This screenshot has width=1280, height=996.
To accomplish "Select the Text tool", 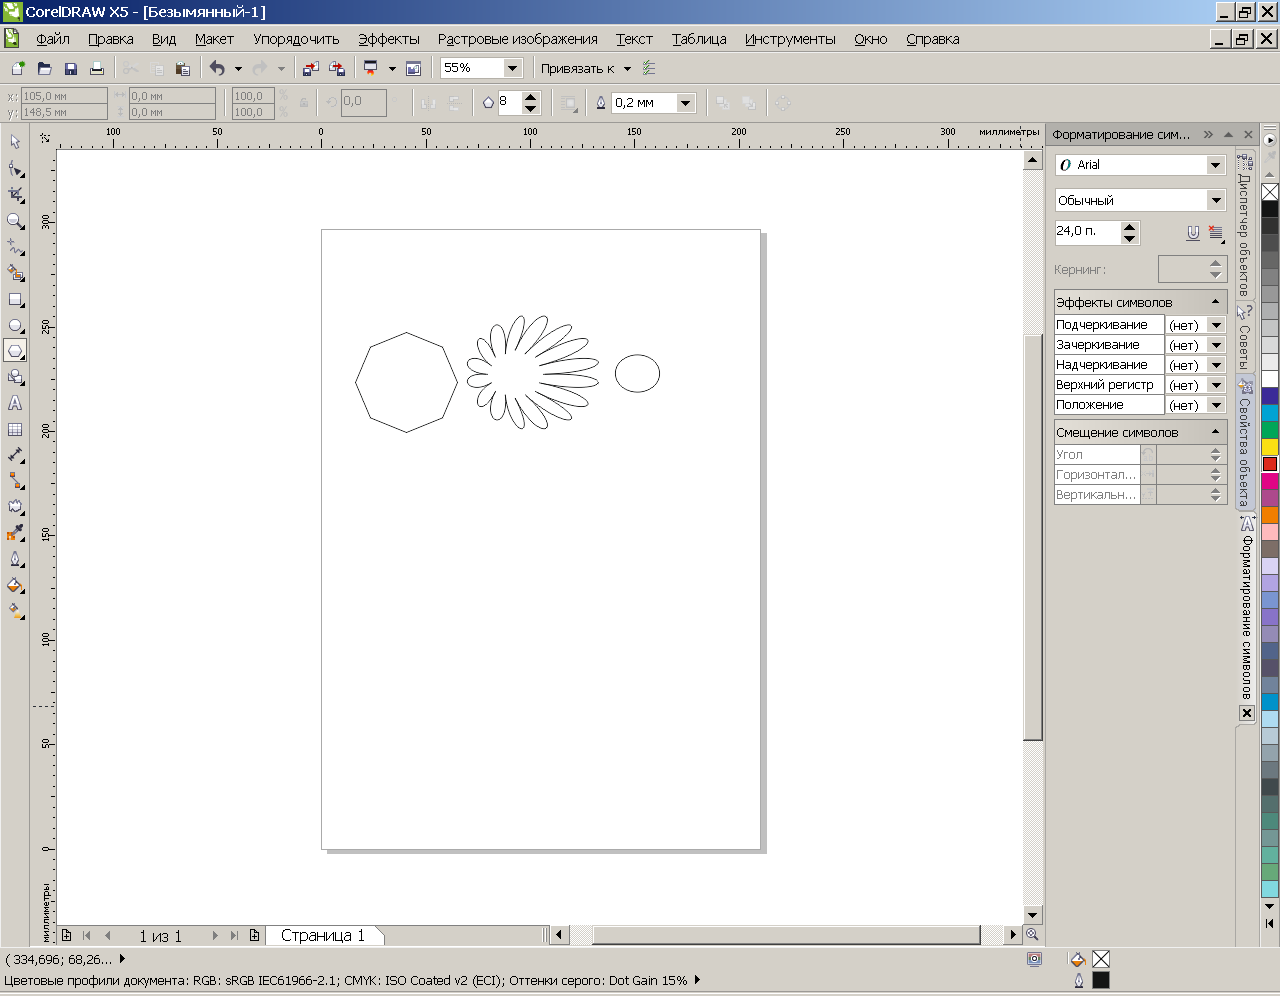I will tap(15, 403).
